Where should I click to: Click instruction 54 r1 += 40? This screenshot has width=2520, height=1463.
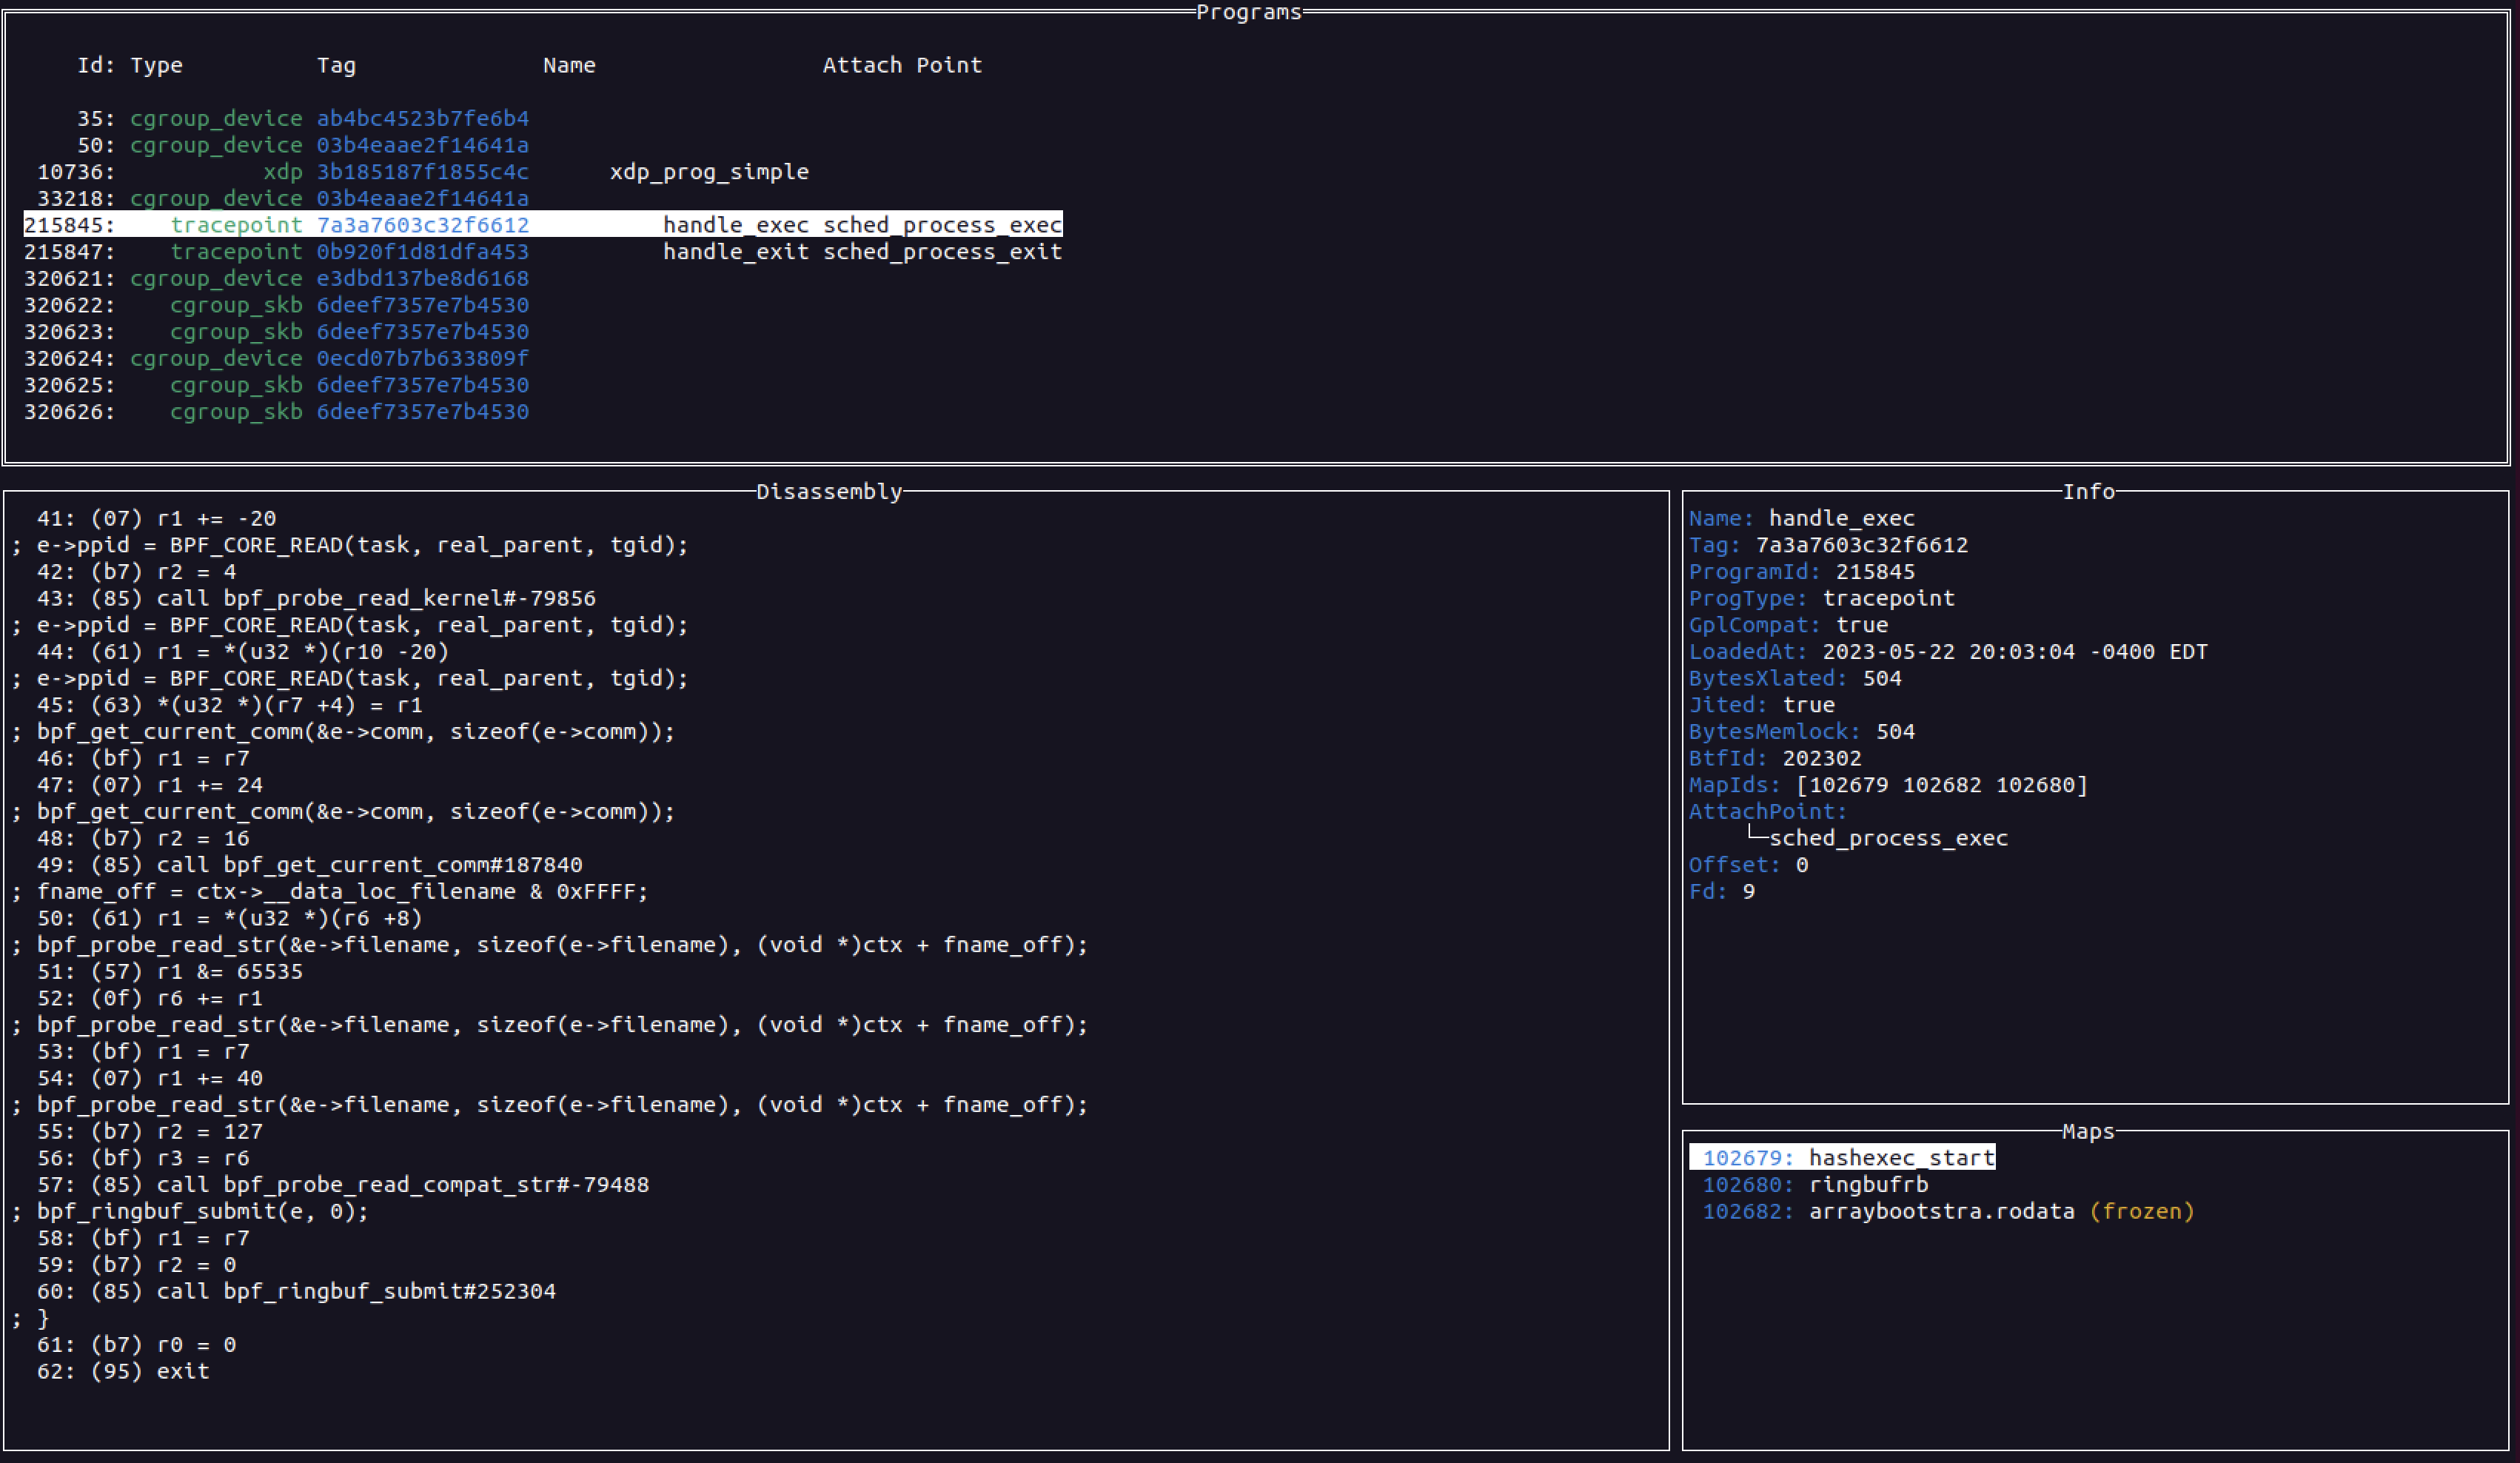point(150,1078)
